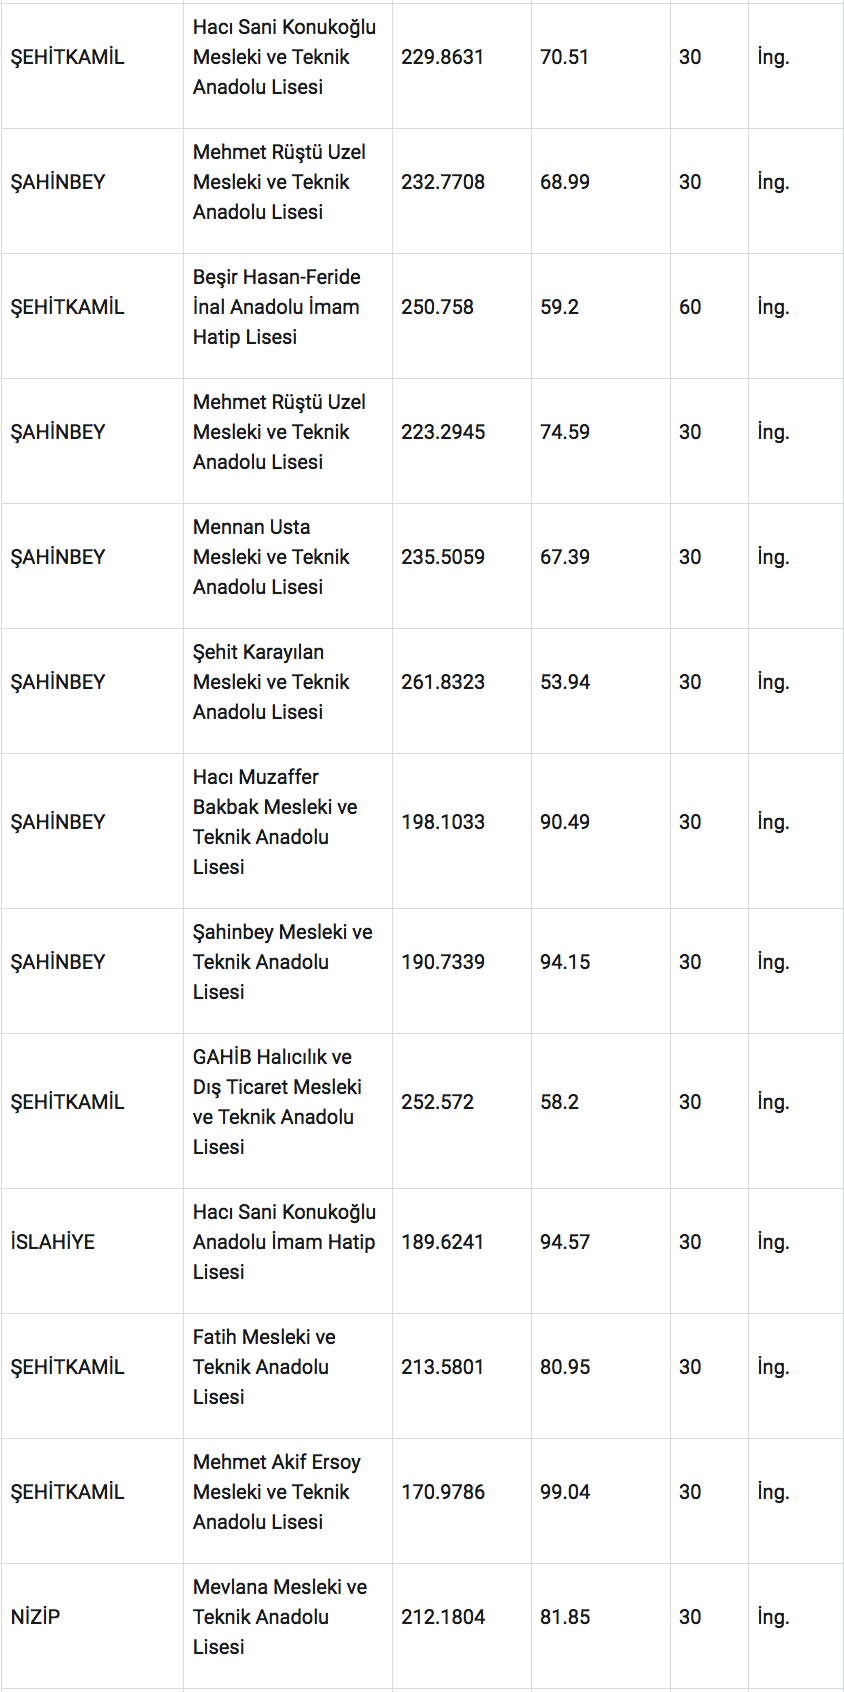
Task: Select Mevlana Mesleki ve Teknik Anadolu Lisesi
Action: [x=280, y=1617]
